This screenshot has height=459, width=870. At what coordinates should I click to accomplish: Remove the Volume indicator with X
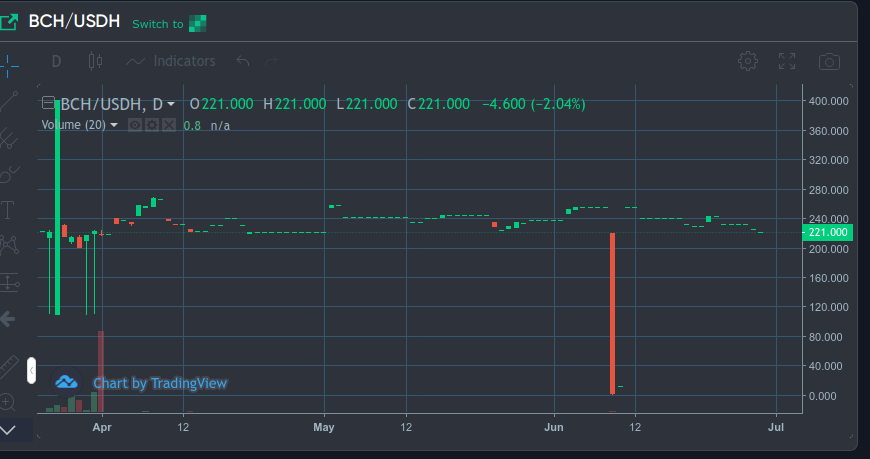point(169,125)
